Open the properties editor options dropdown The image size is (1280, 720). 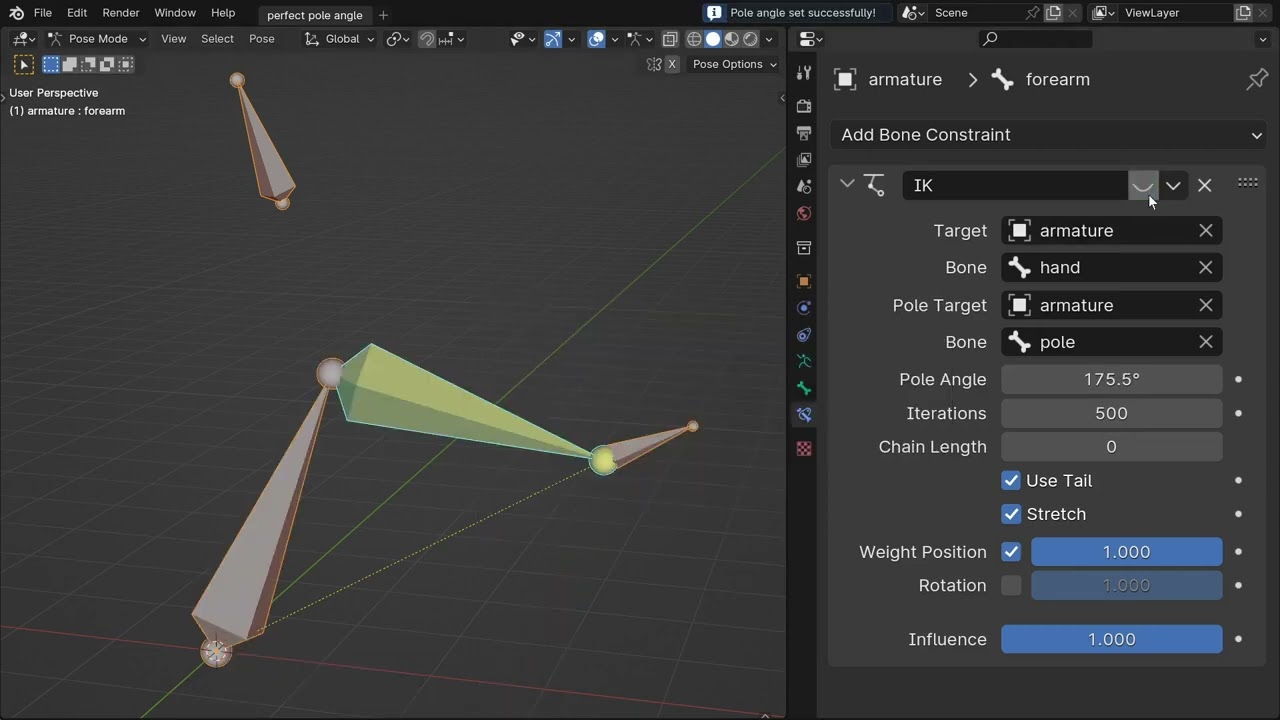(1262, 39)
